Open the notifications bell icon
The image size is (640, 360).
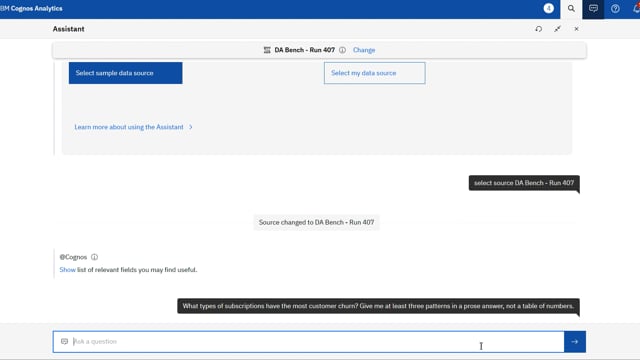[x=636, y=9]
